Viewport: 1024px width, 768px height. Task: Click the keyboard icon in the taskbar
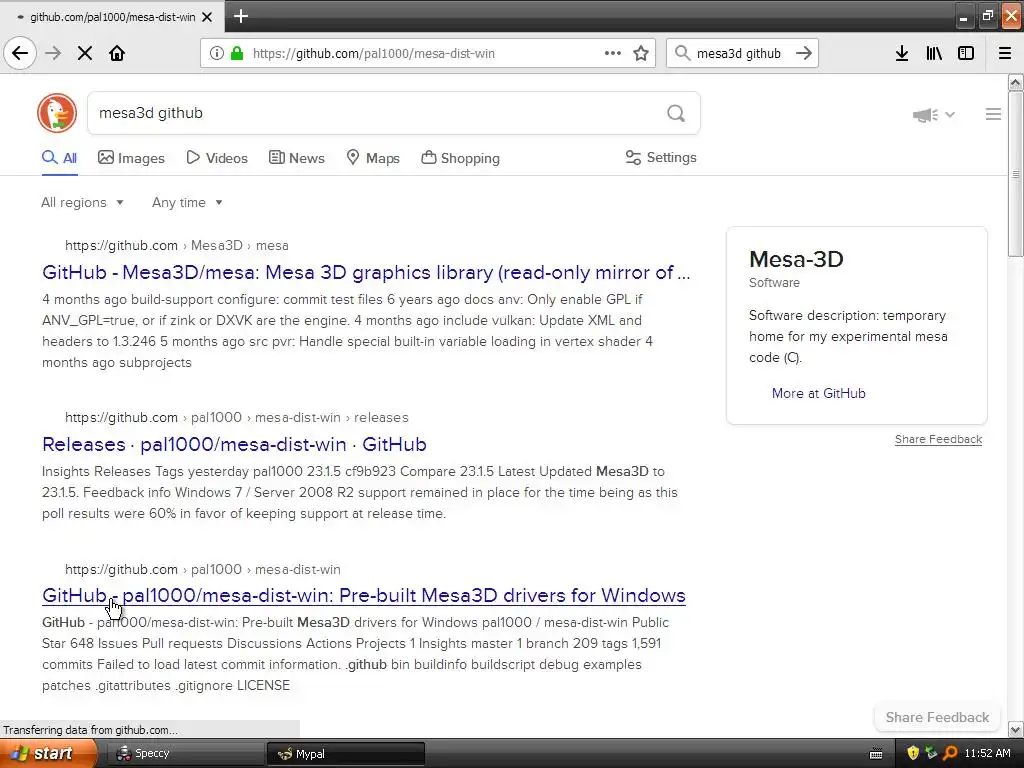click(x=876, y=754)
